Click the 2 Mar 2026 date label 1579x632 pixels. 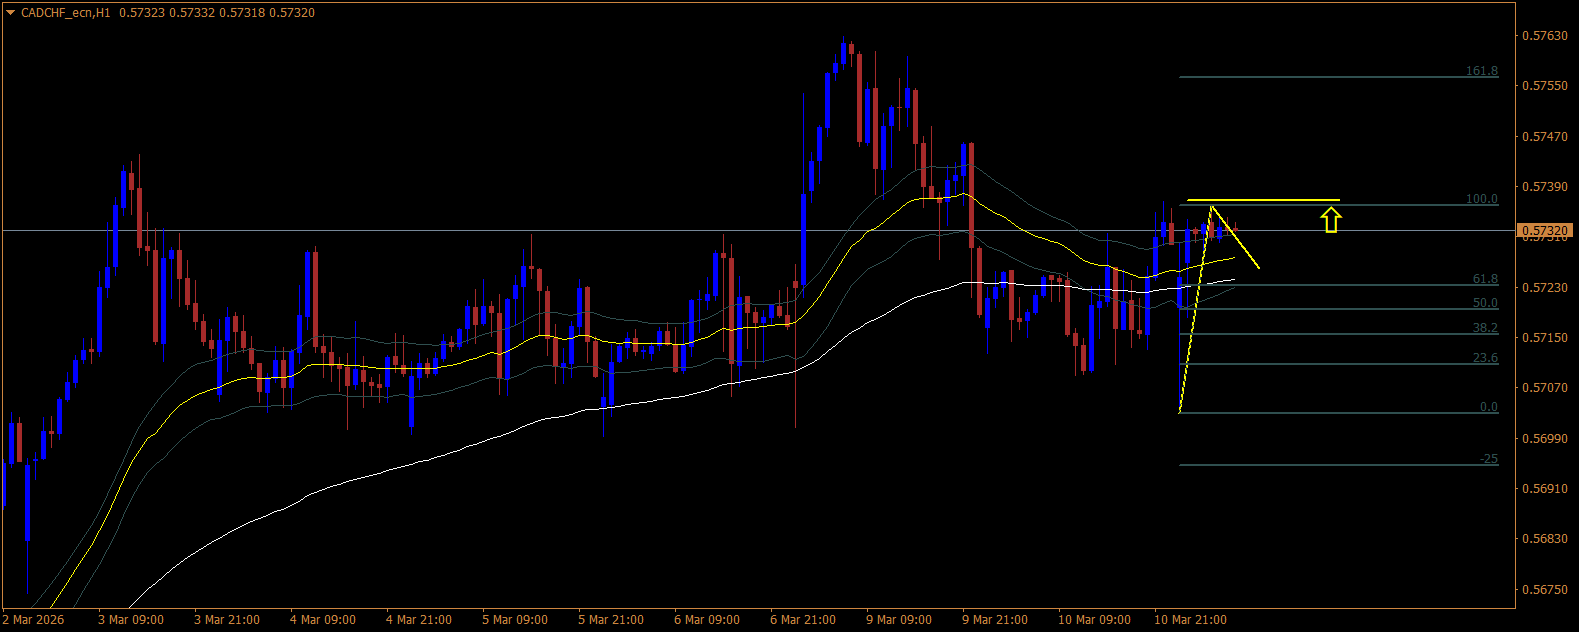tap(33, 620)
